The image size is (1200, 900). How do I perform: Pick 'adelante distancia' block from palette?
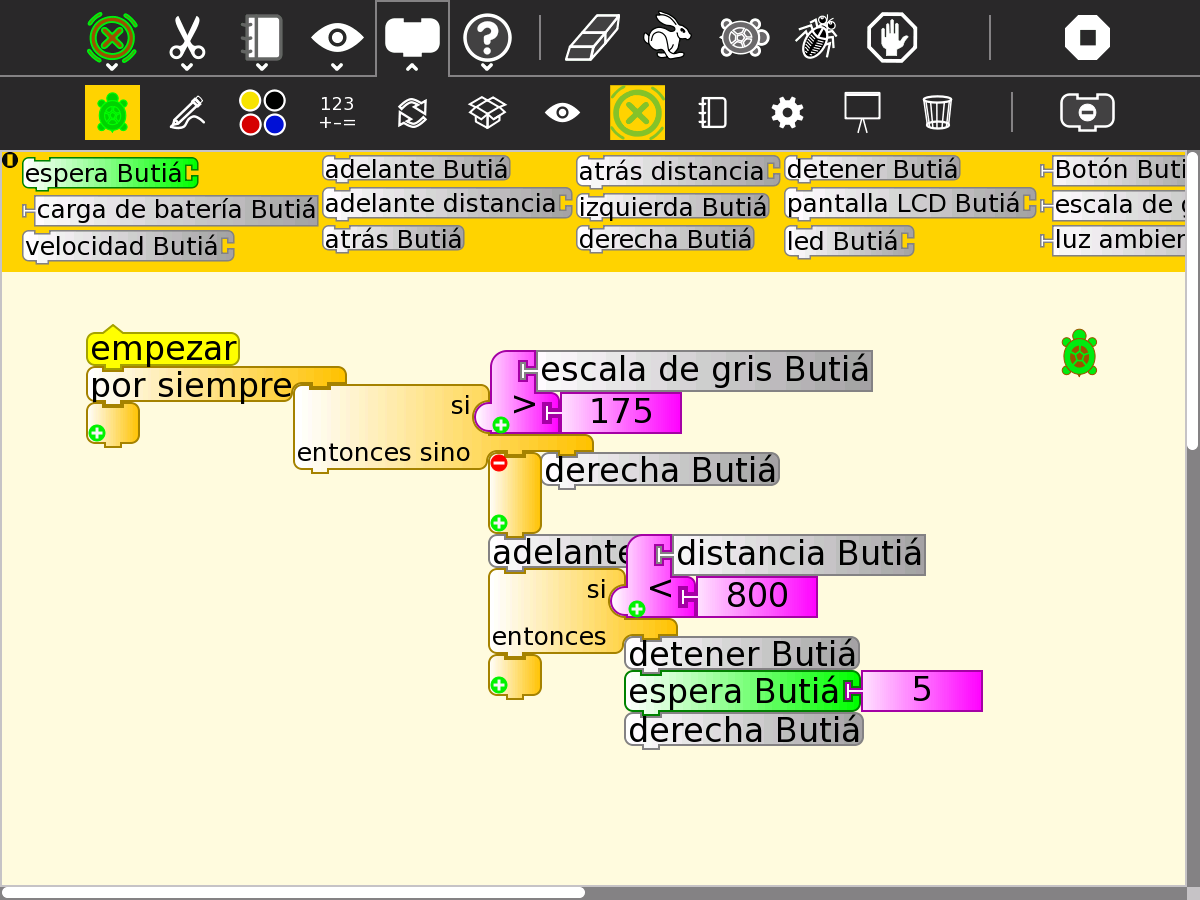click(x=447, y=204)
